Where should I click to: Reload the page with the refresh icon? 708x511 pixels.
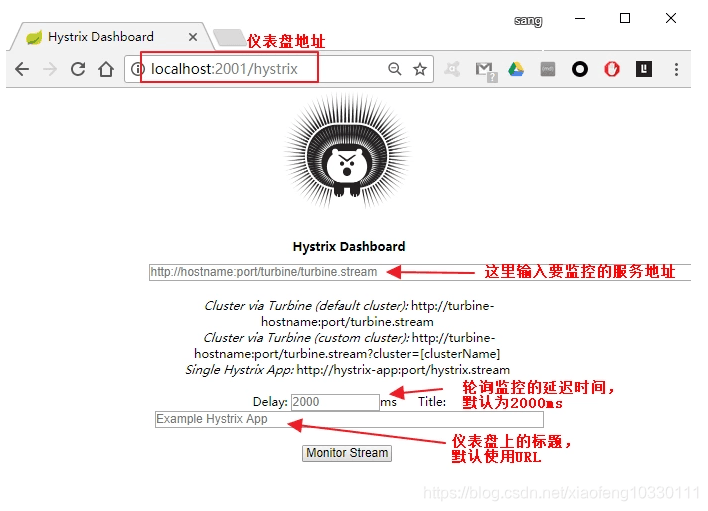[x=78, y=69]
